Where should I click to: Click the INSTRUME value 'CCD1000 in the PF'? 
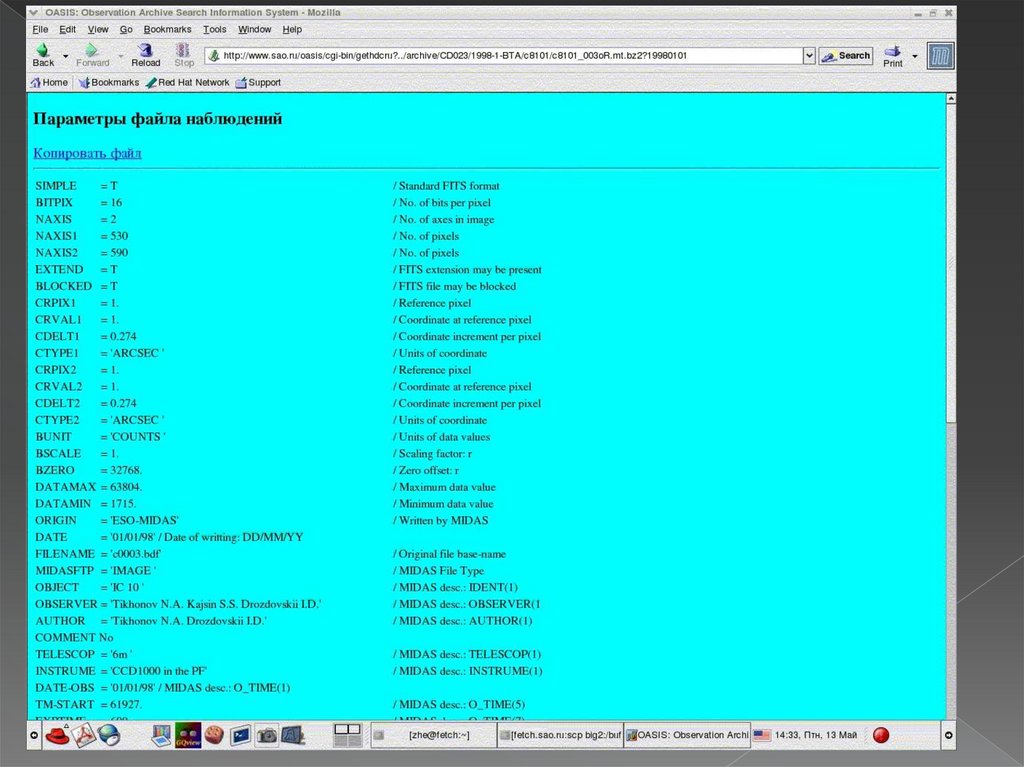(159, 671)
